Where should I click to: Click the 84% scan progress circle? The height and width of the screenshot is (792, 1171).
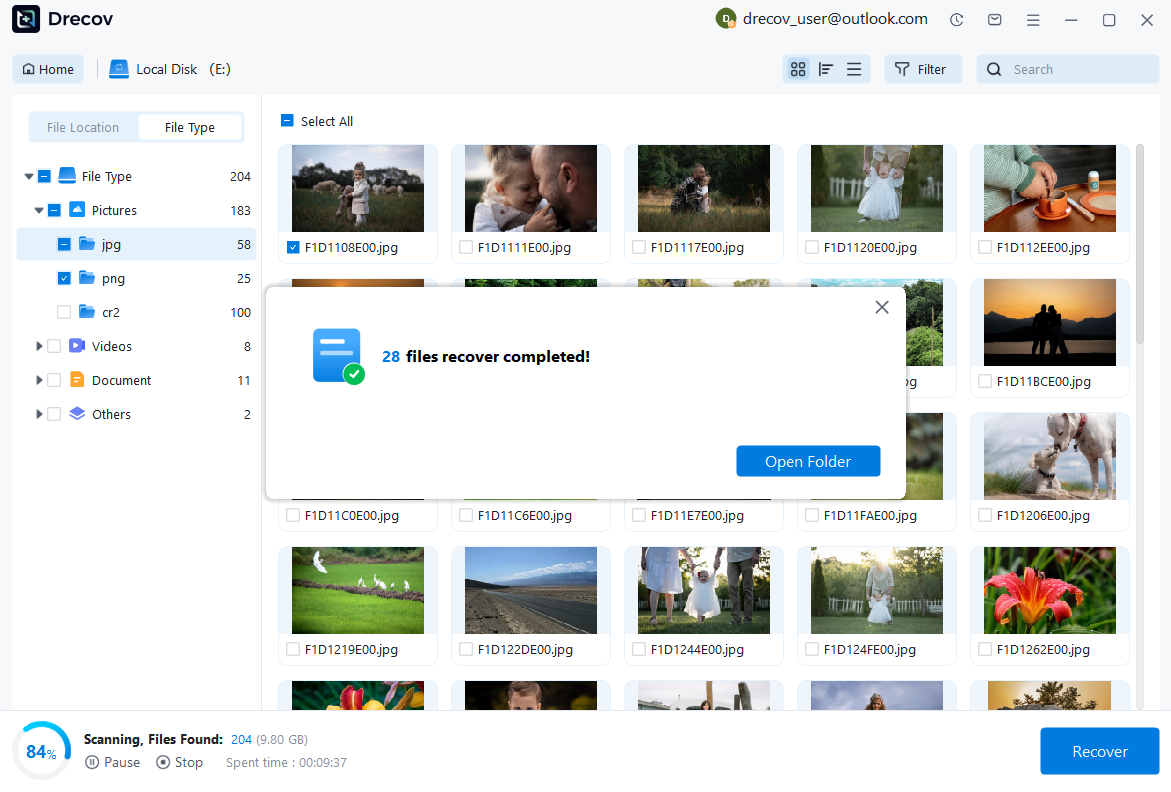coord(42,750)
